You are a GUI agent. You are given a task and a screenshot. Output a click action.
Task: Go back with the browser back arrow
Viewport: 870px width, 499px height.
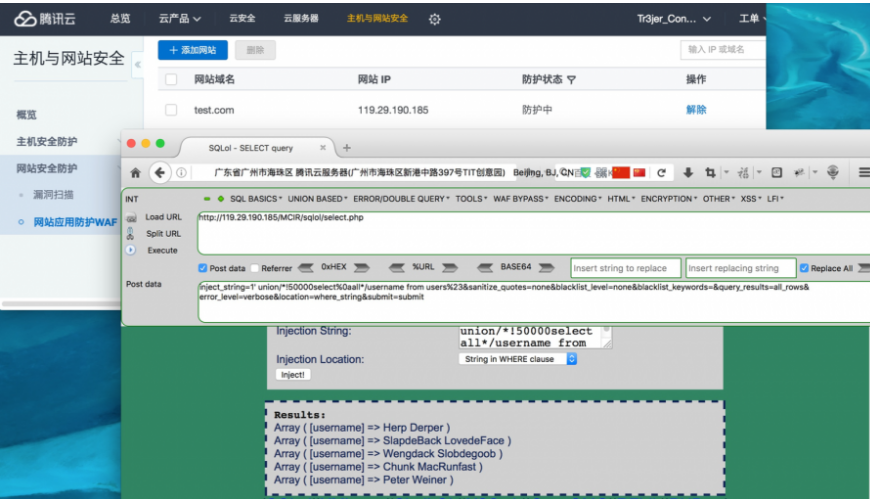pos(160,173)
